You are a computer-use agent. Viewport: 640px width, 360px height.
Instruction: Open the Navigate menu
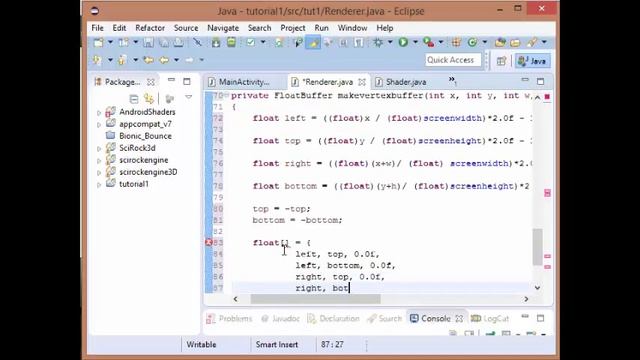pos(223,28)
